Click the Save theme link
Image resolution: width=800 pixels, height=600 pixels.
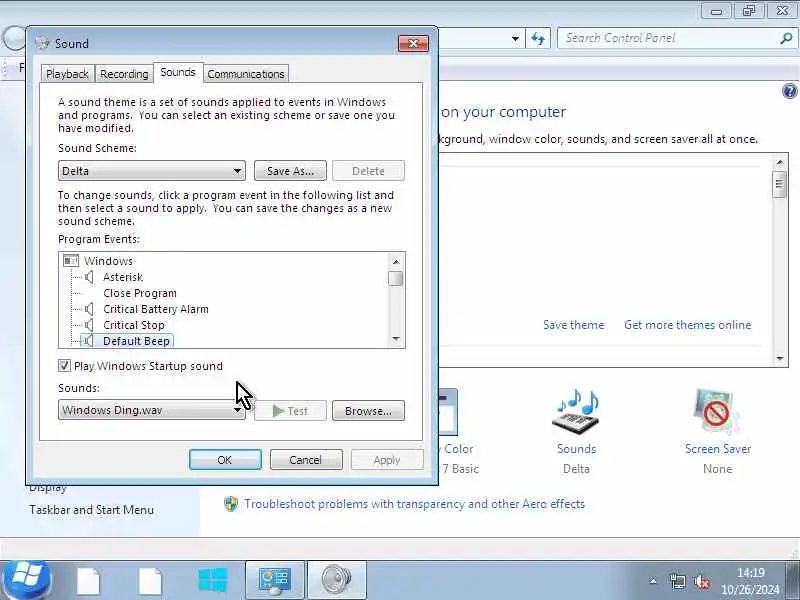573,325
